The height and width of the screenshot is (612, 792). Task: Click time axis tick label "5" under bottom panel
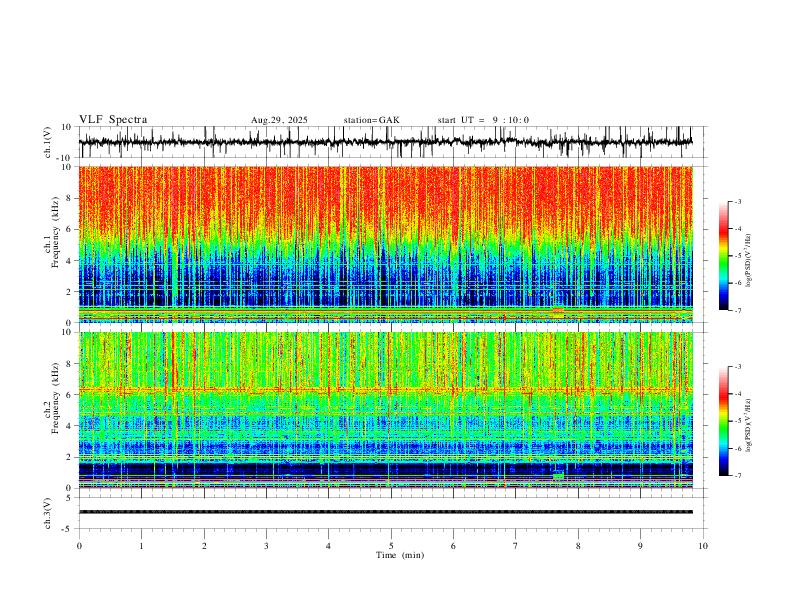(x=391, y=546)
